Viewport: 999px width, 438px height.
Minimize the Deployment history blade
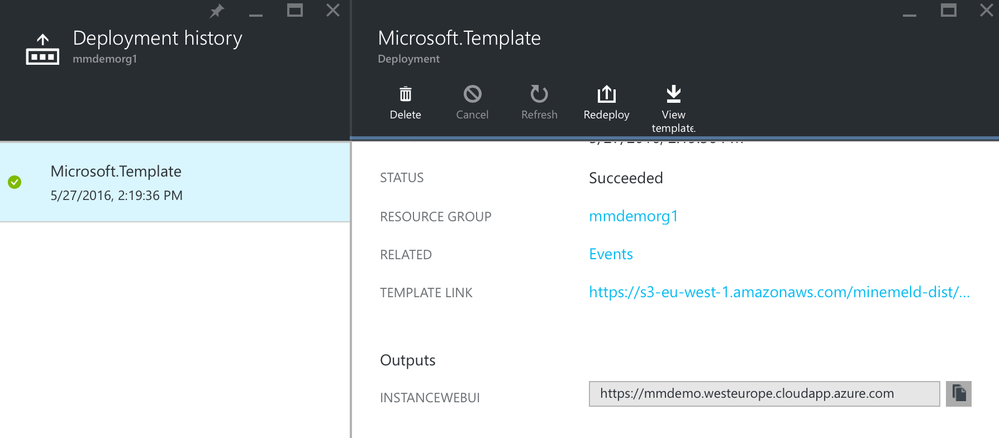tap(256, 13)
